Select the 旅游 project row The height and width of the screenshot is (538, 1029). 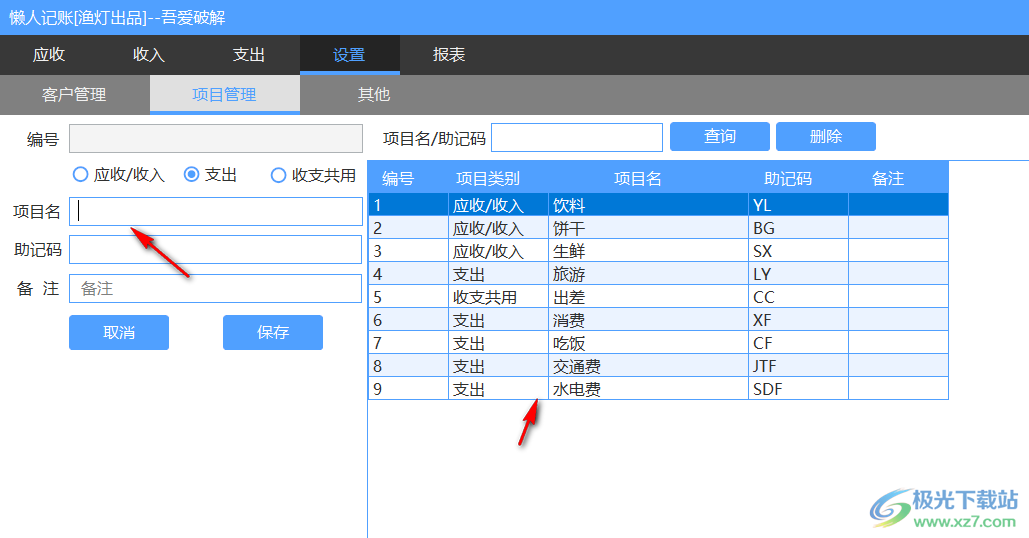658,274
